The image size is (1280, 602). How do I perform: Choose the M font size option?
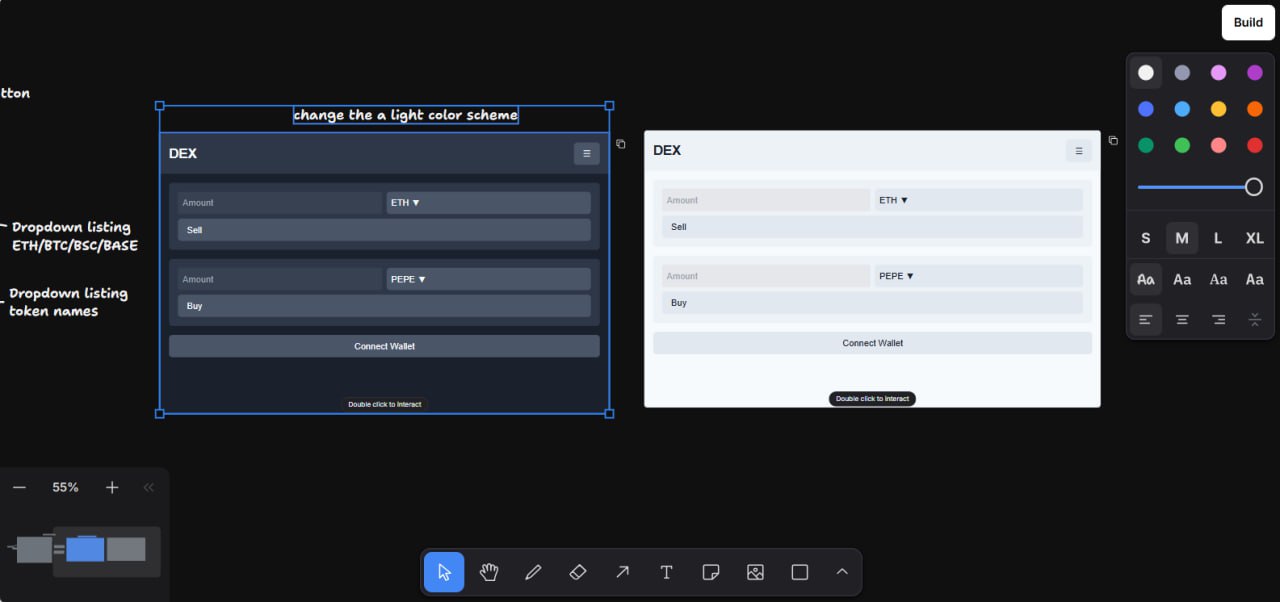coord(1182,238)
